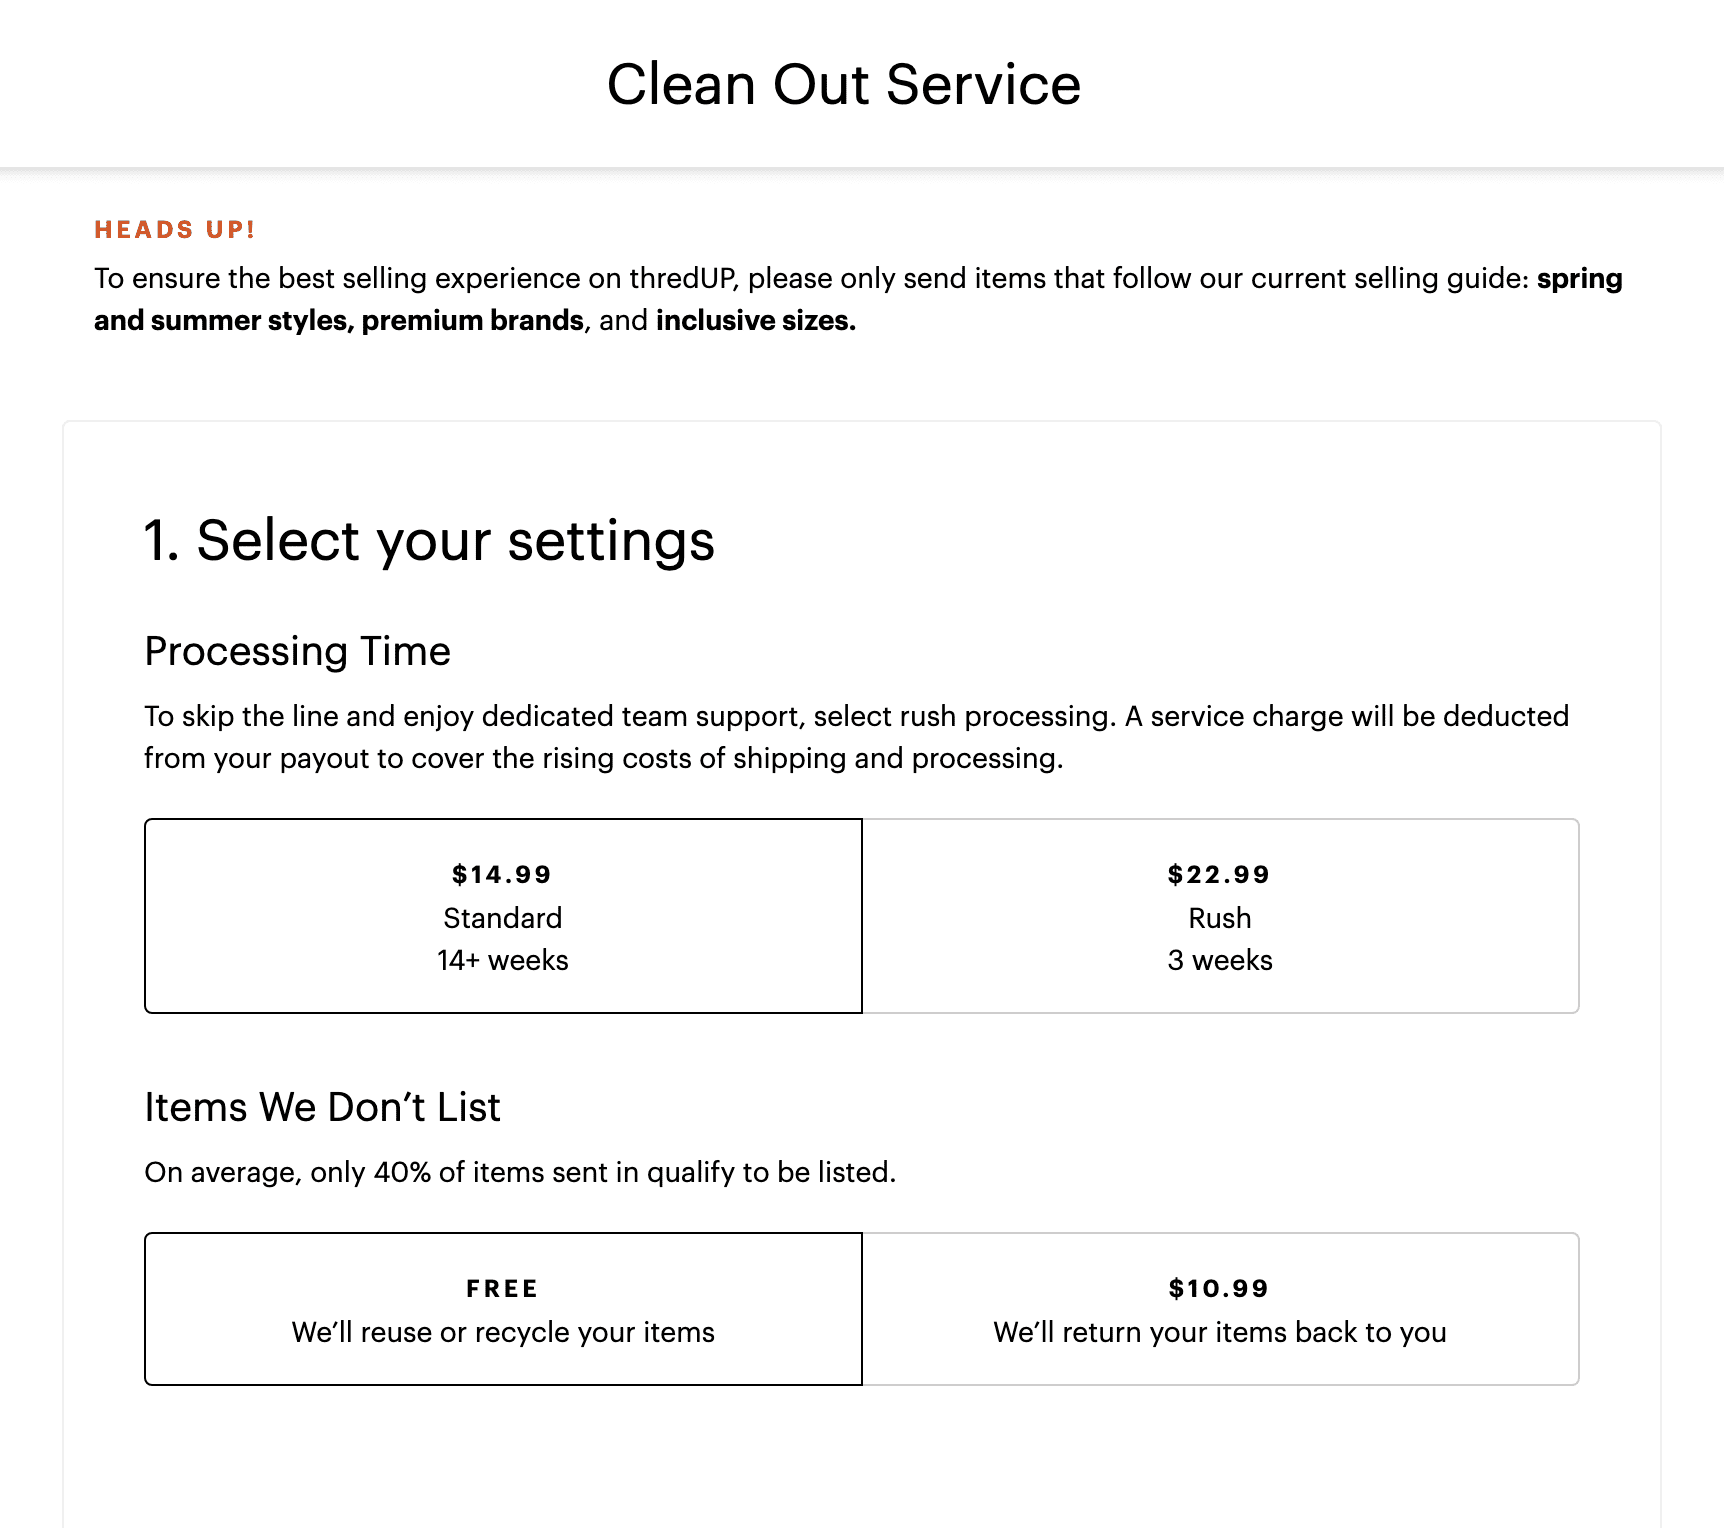Click the $14.99 price label
1724x1528 pixels.
(502, 874)
